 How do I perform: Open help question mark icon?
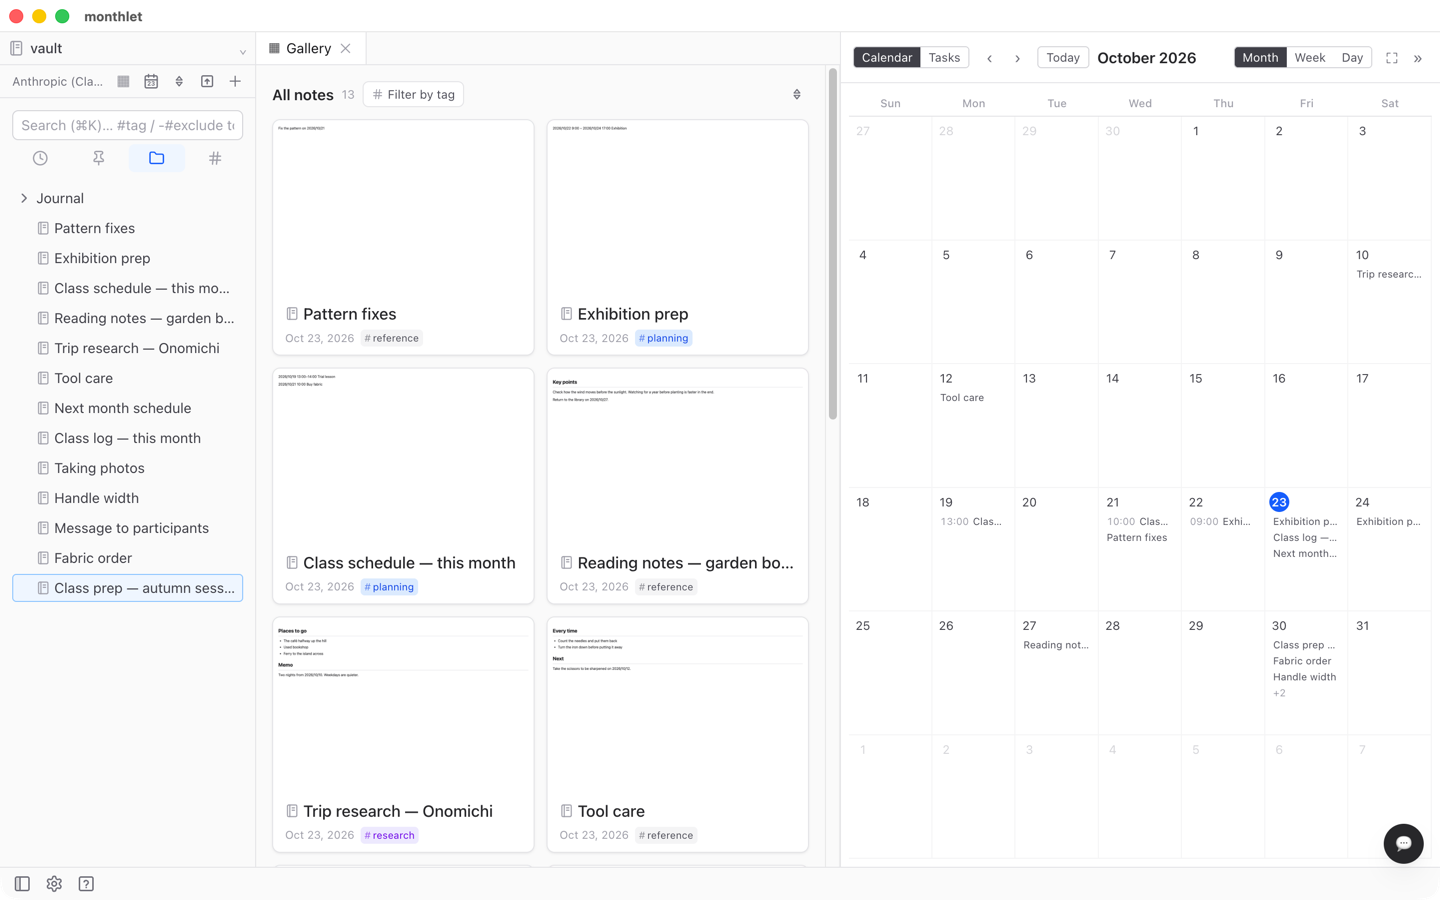(86, 884)
